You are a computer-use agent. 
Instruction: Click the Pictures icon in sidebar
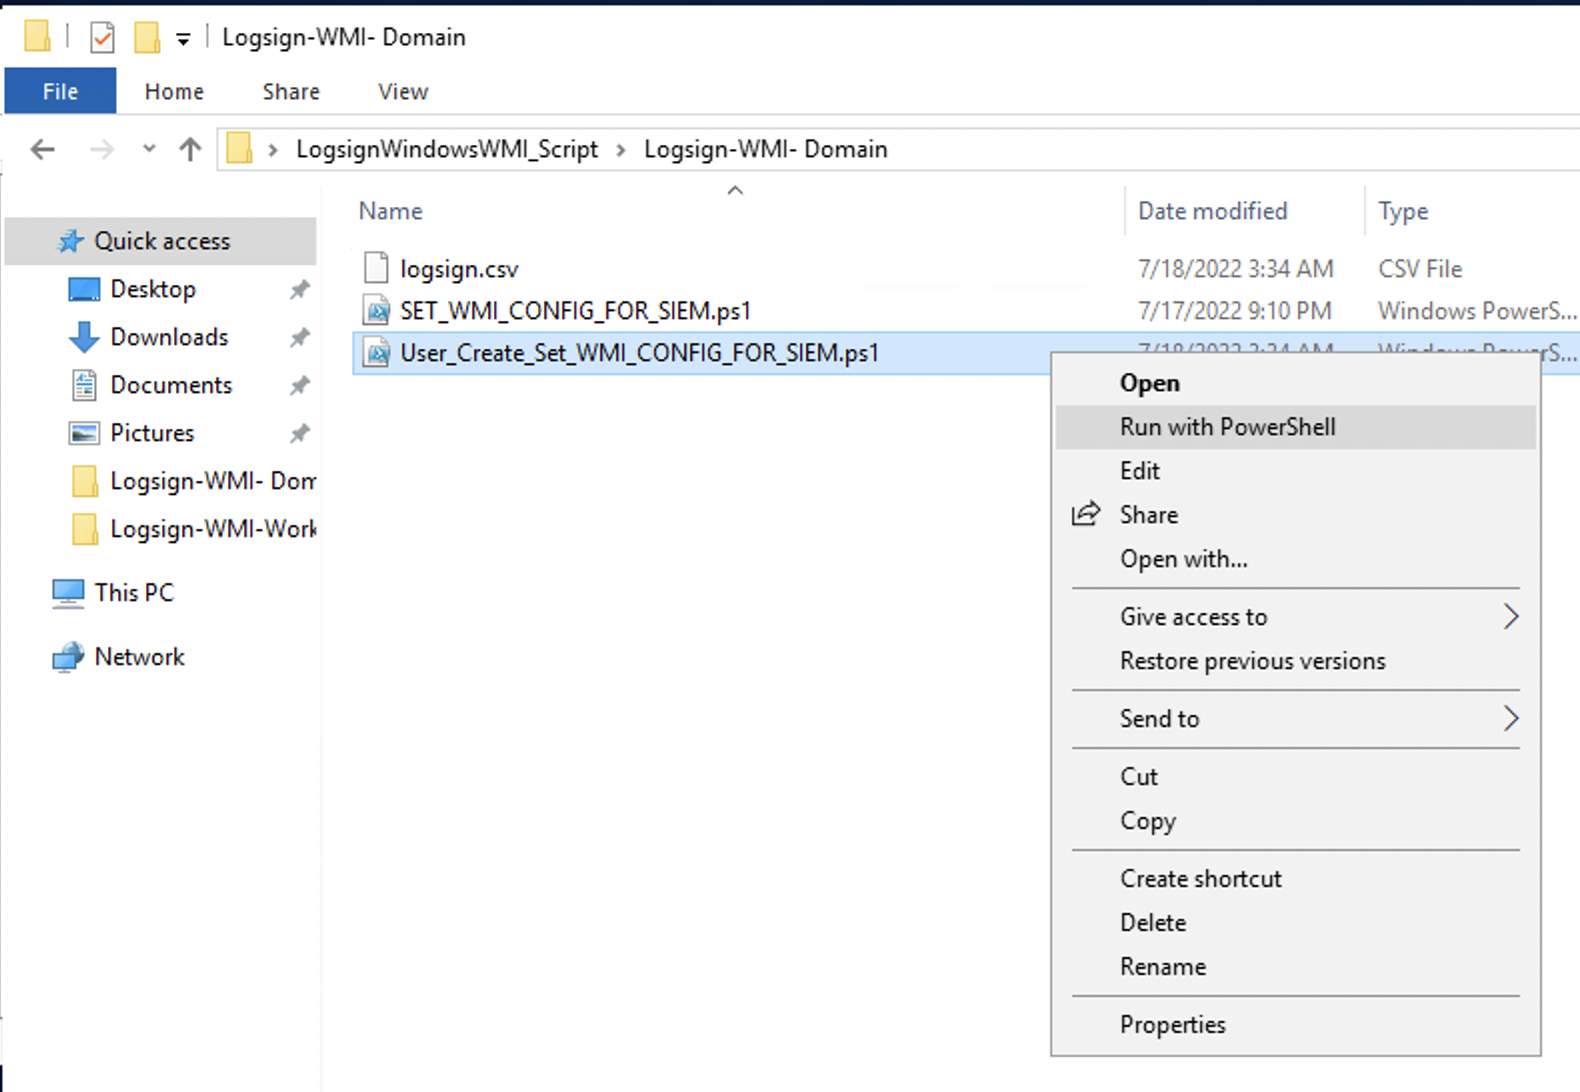(84, 433)
